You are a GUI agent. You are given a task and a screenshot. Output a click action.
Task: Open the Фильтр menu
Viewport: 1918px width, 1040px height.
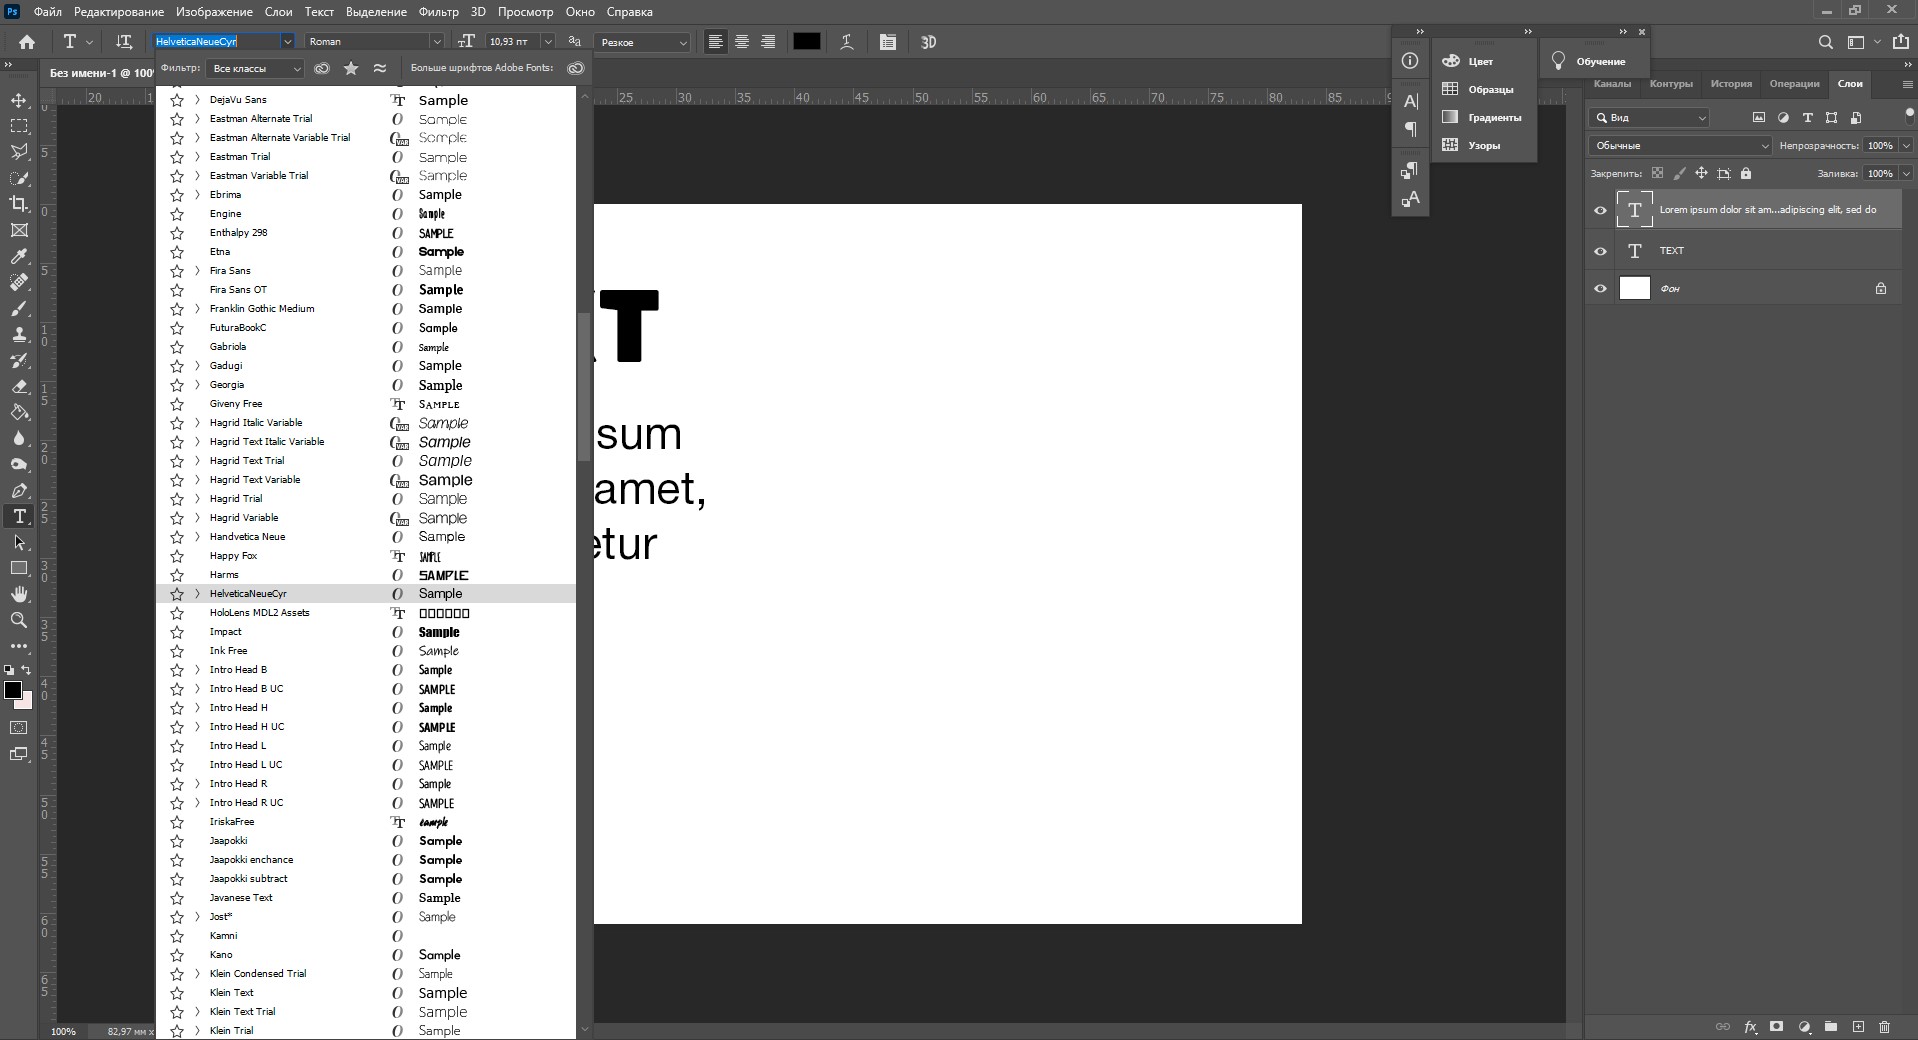(438, 12)
